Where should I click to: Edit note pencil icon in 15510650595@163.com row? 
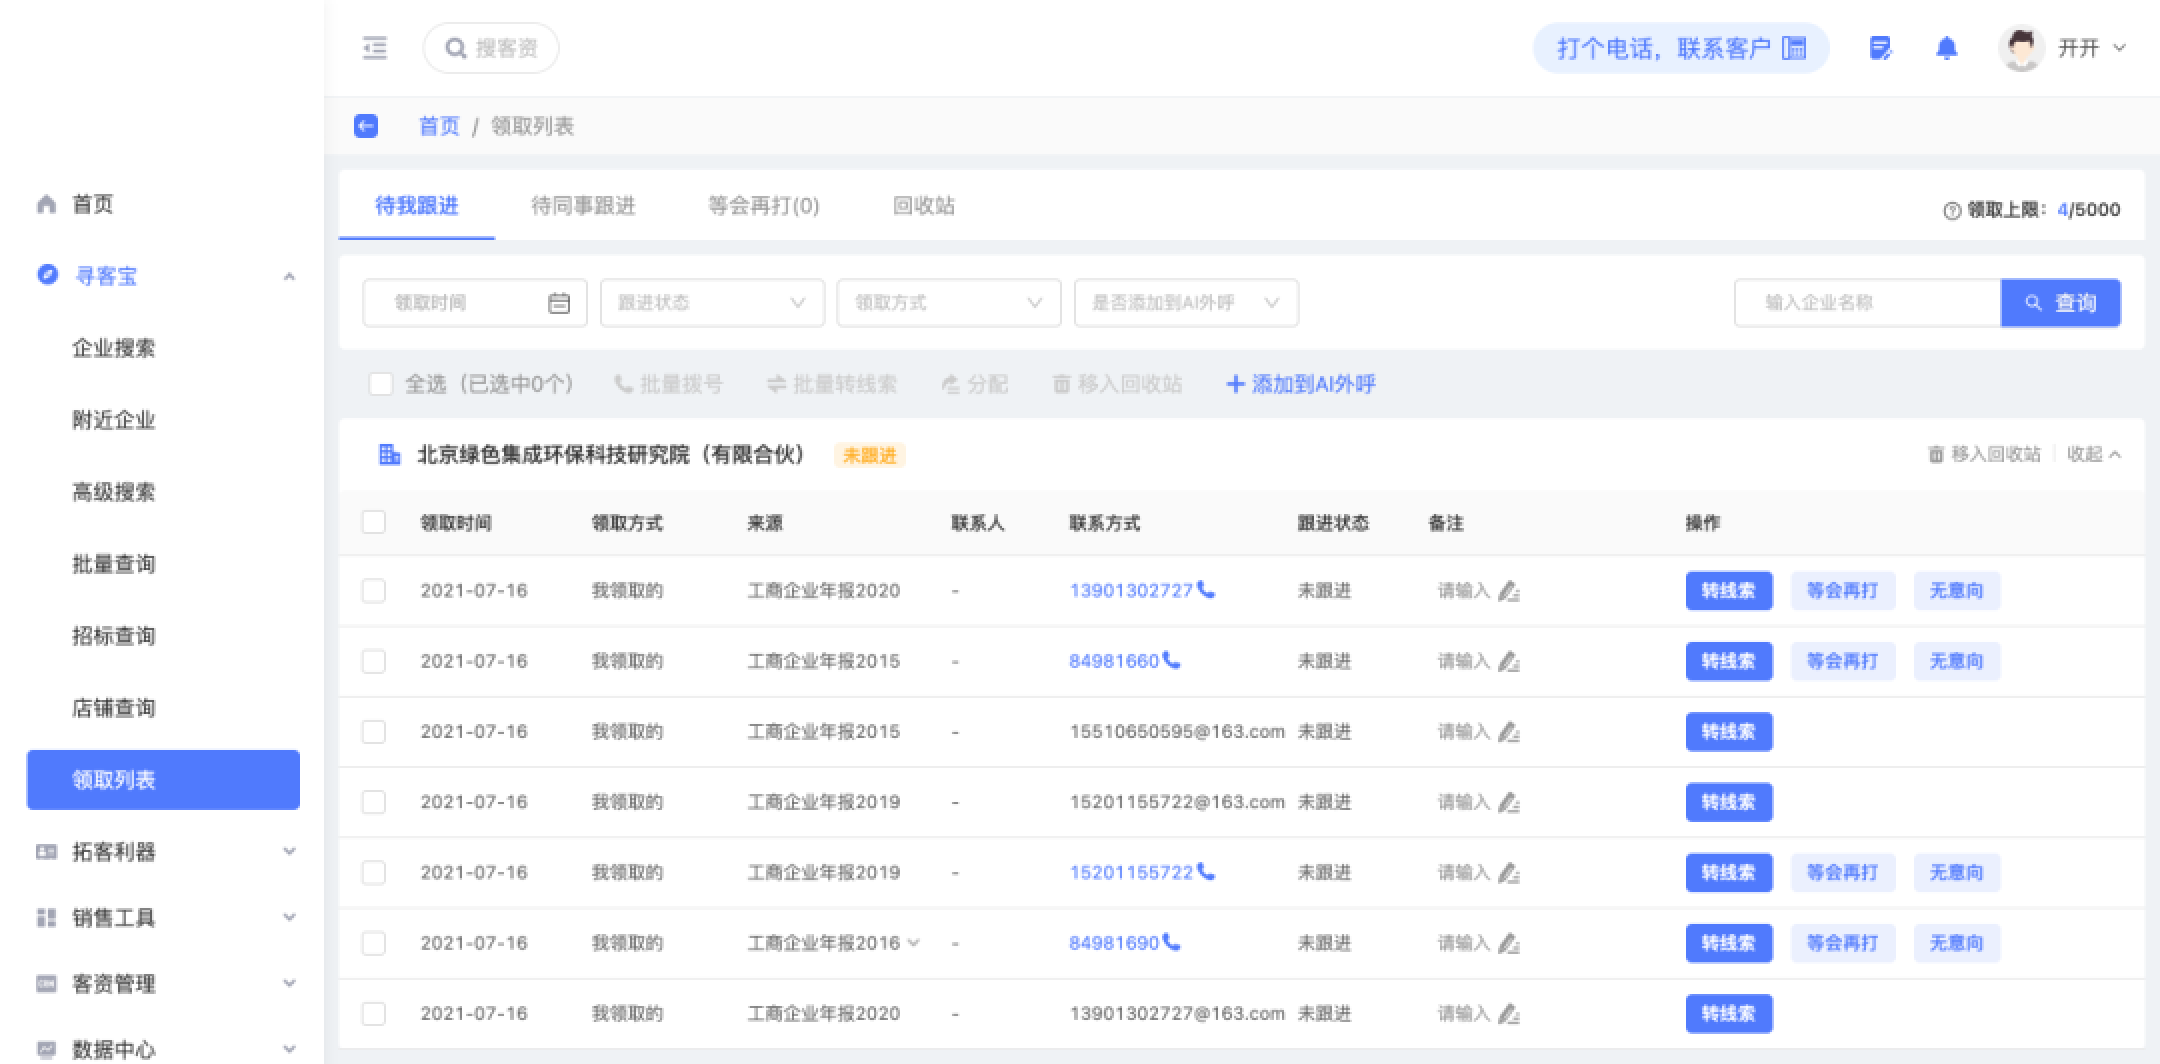click(x=1509, y=732)
